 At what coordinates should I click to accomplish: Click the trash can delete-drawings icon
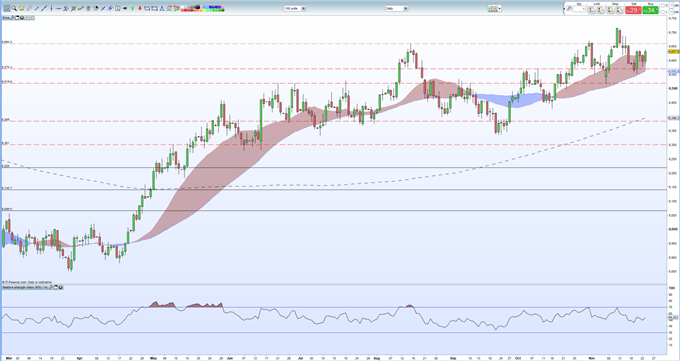(x=88, y=9)
